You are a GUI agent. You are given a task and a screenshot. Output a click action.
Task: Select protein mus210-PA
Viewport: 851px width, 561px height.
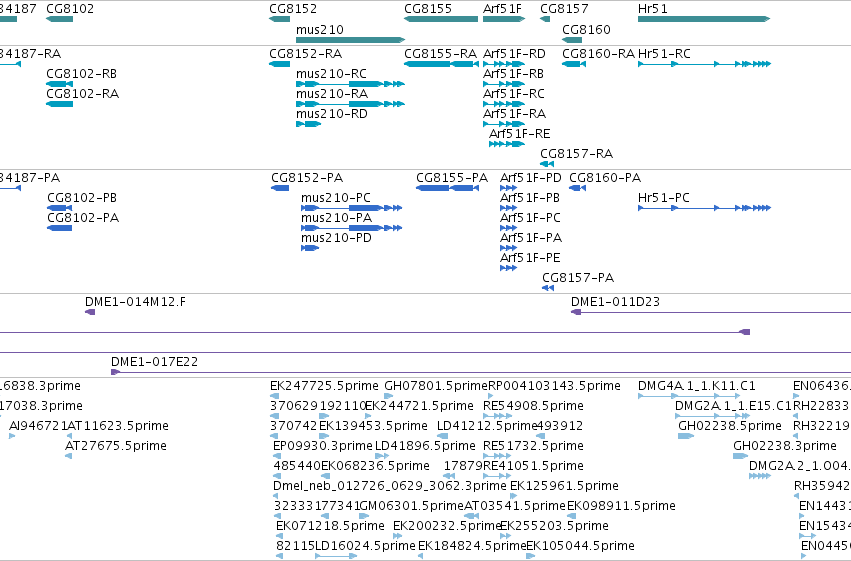[352, 228]
